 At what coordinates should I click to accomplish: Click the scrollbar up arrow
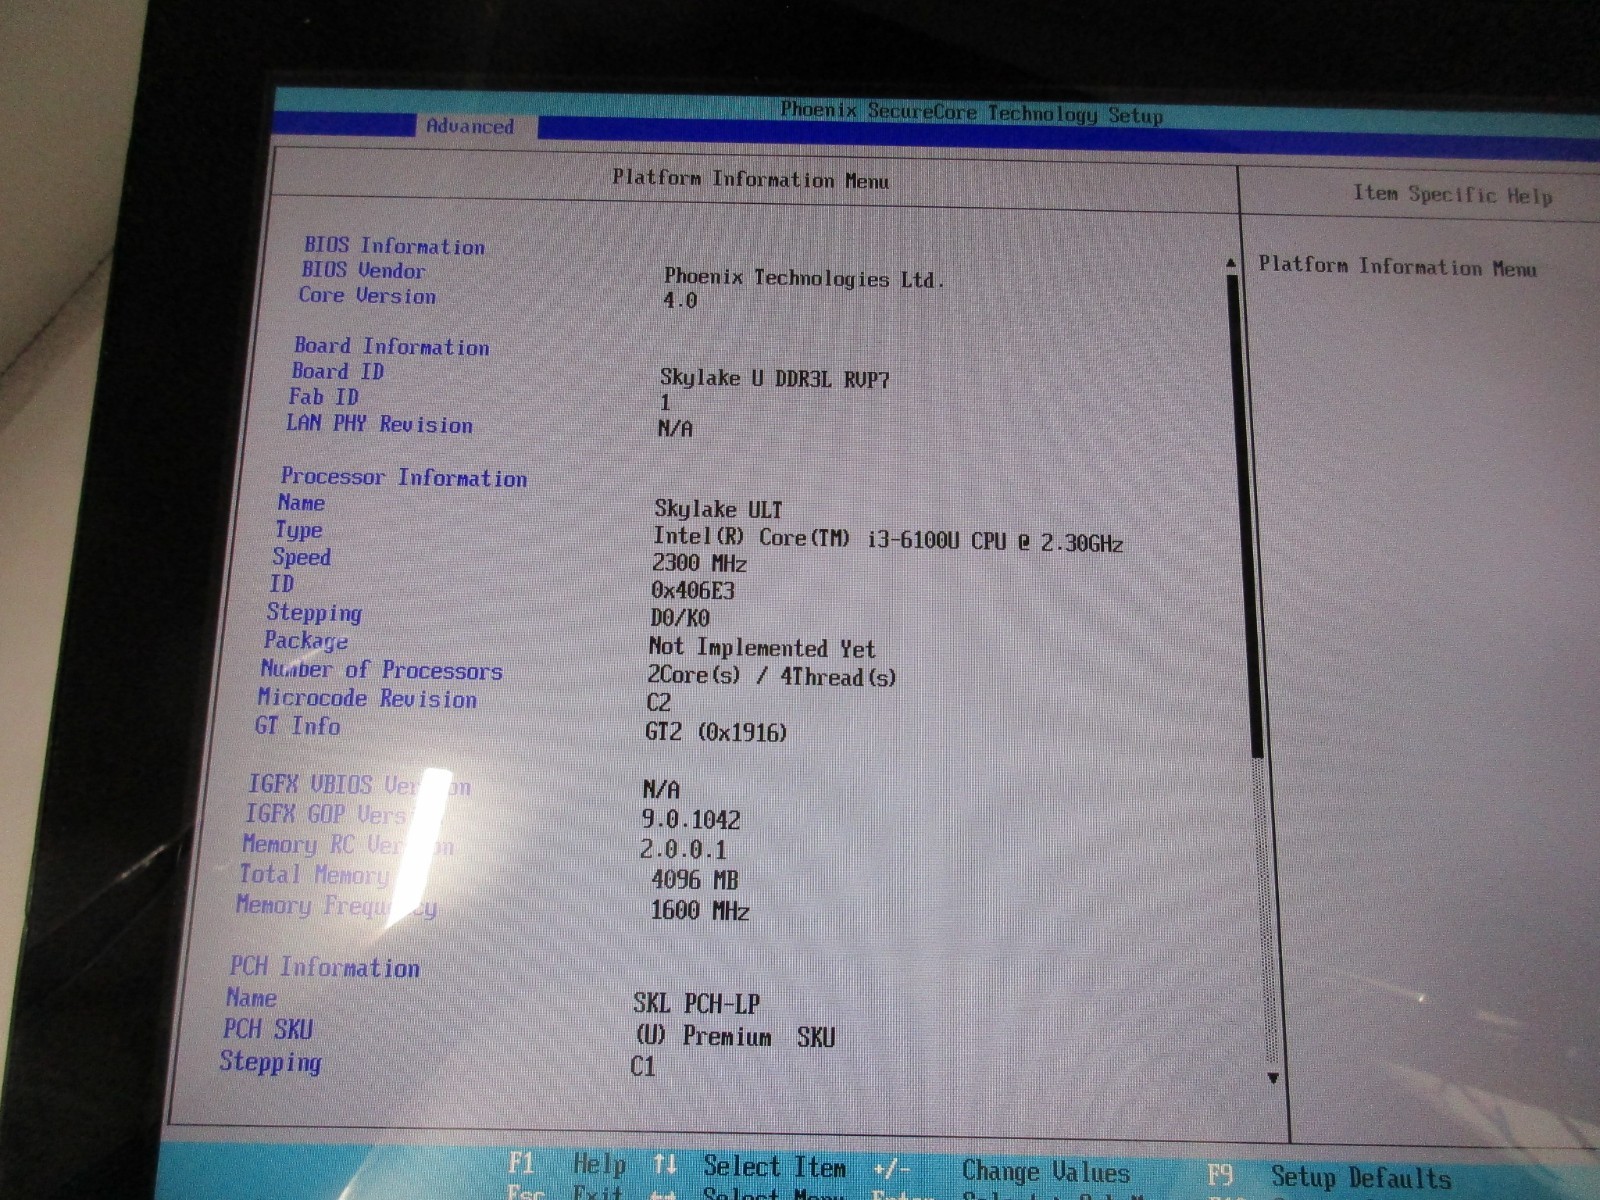coord(1231,263)
